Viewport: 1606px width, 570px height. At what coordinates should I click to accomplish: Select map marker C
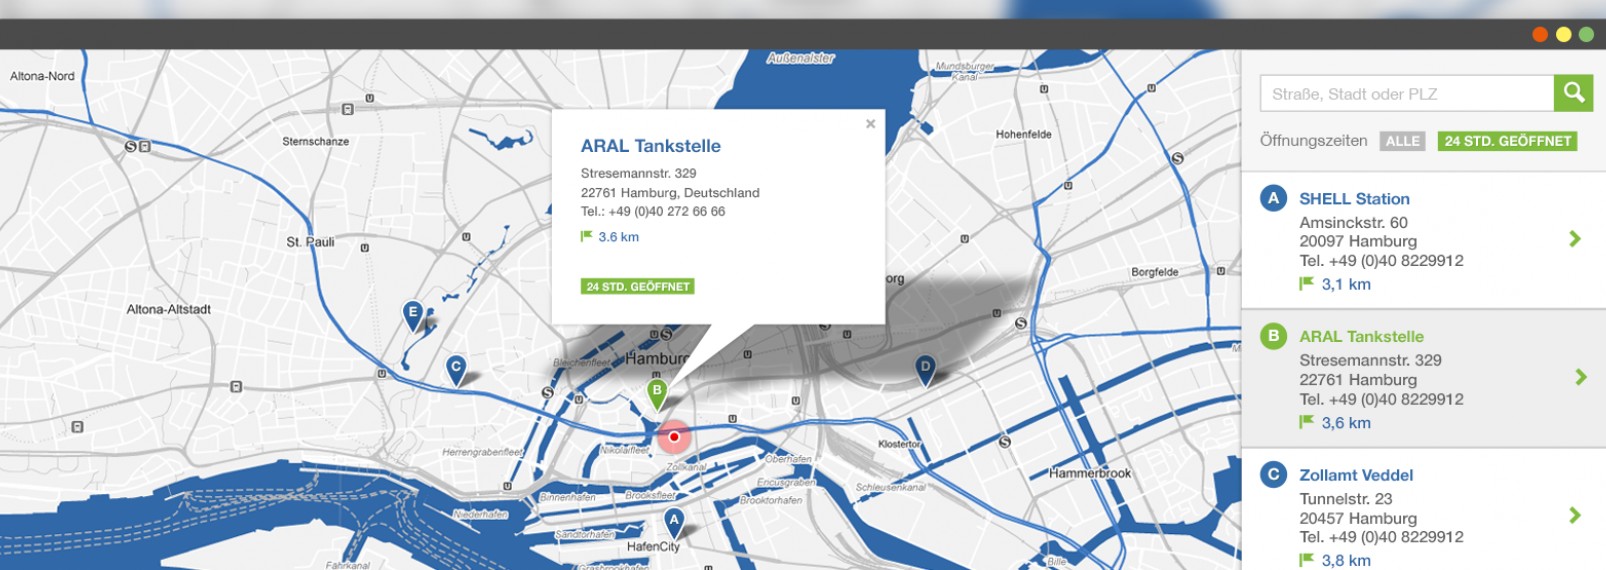click(456, 370)
